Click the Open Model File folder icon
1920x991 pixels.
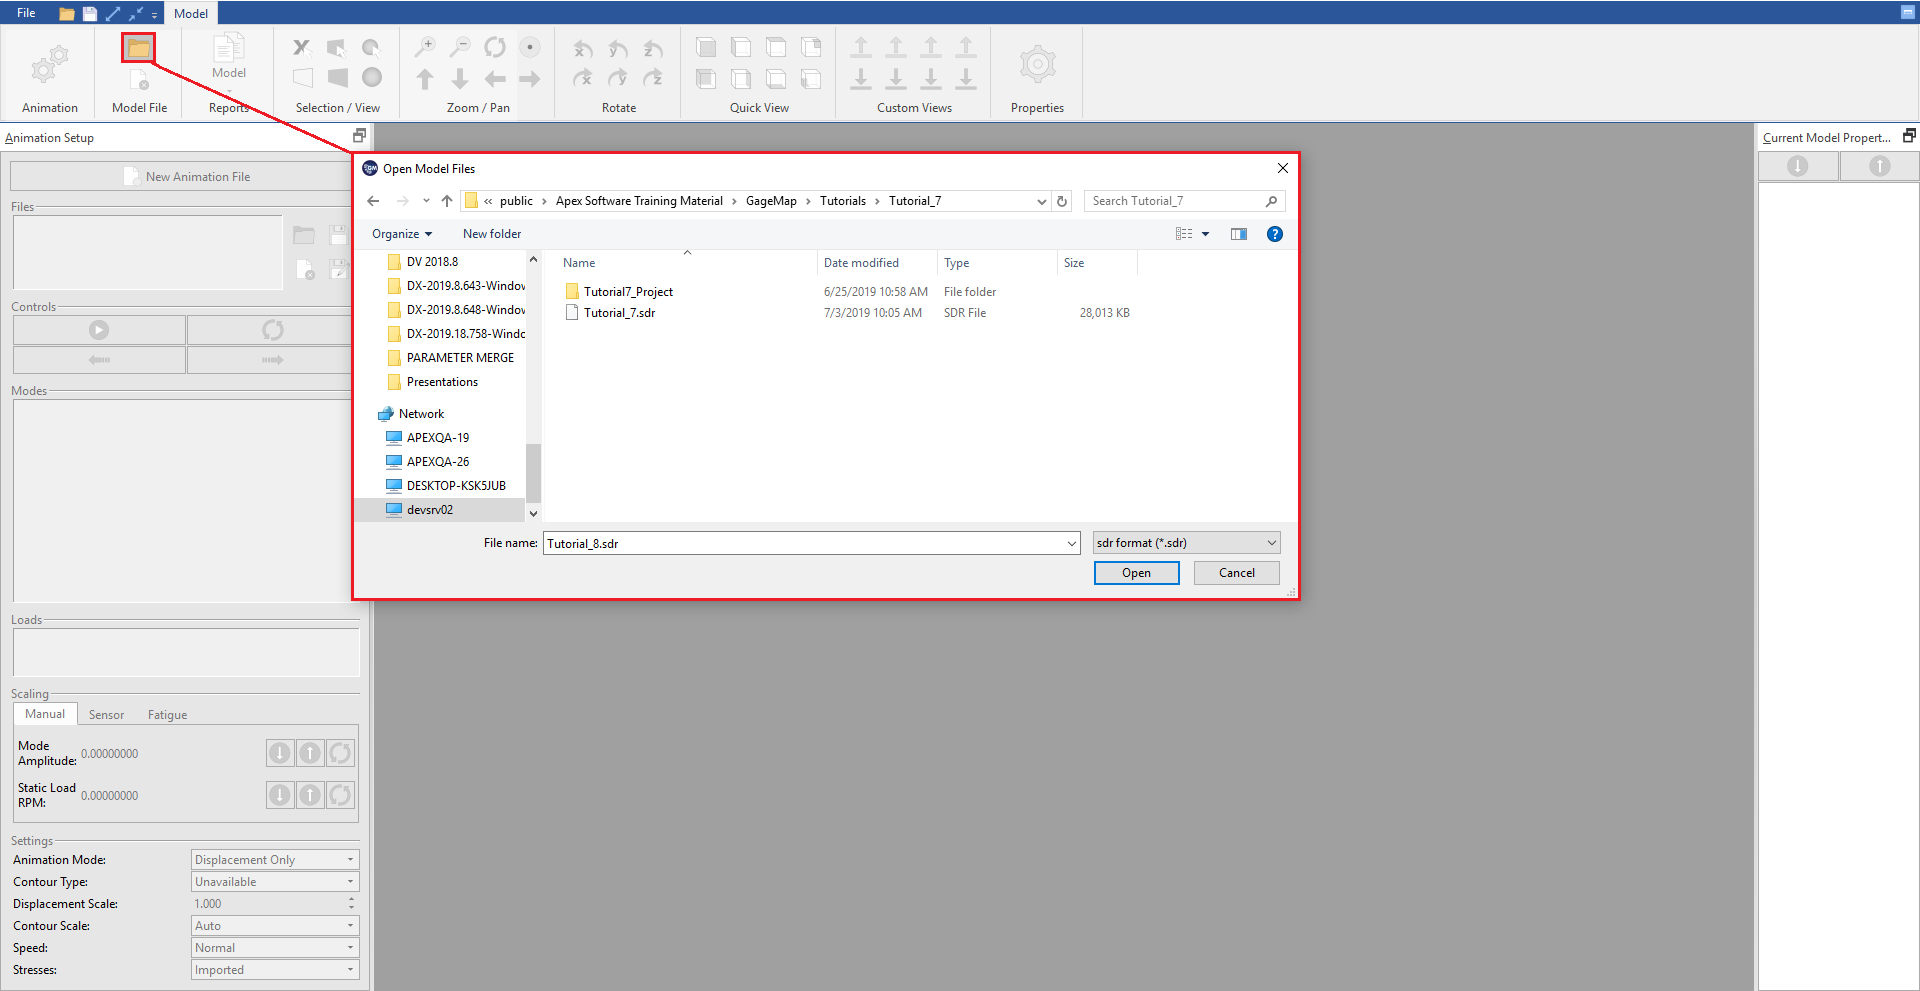138,47
